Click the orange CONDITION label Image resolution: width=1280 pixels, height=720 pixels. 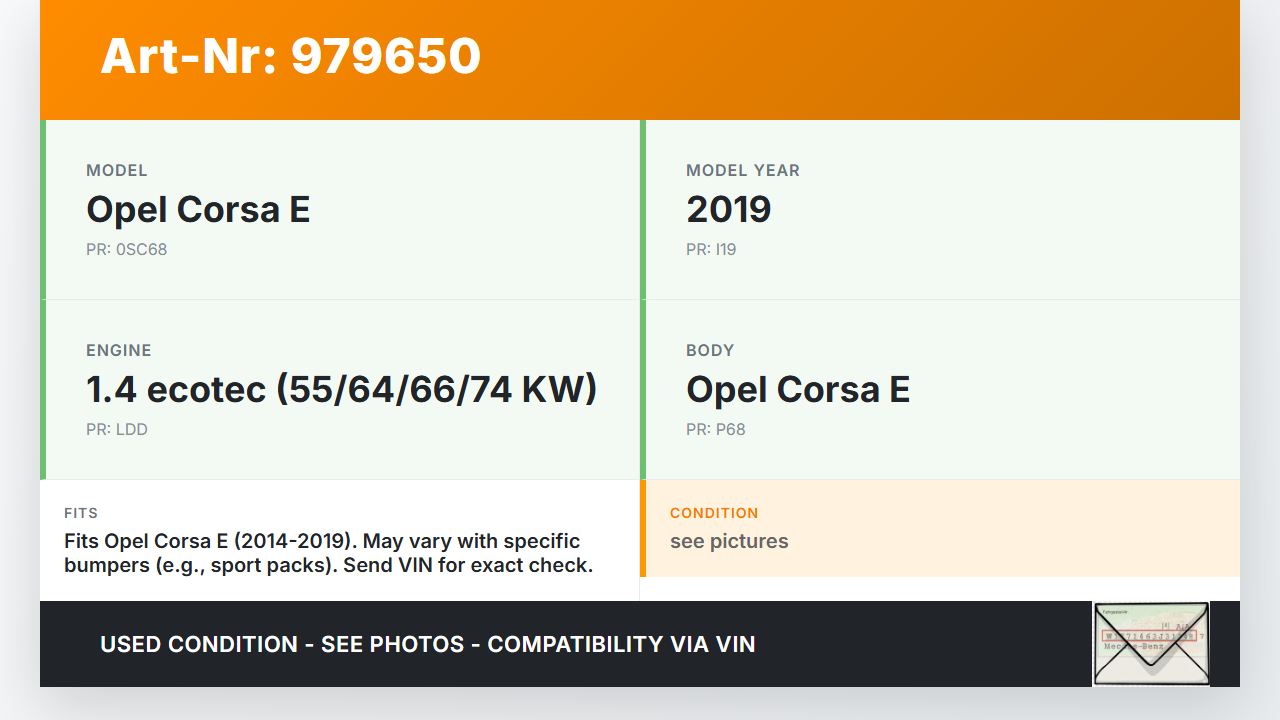coord(714,513)
